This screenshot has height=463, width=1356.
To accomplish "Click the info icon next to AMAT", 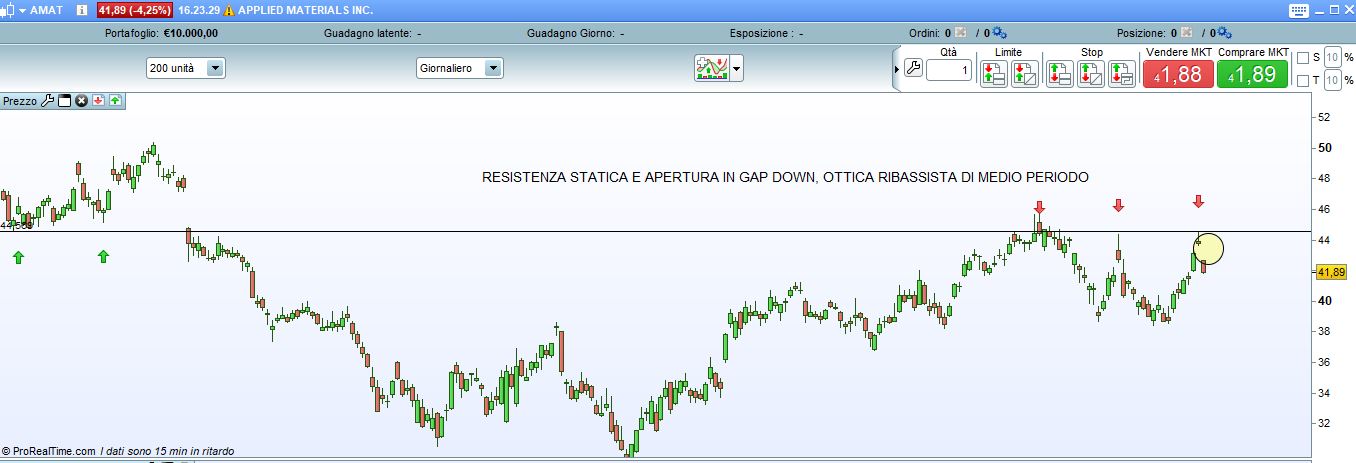I will pos(81,9).
